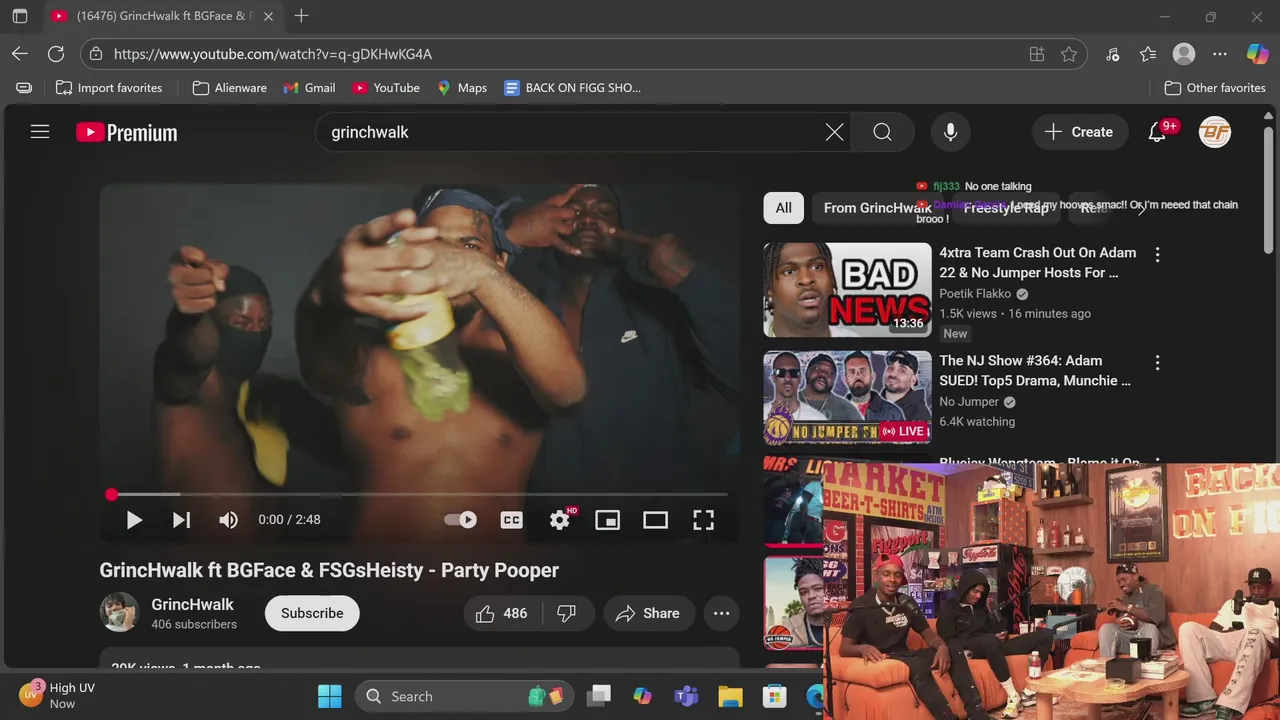The height and width of the screenshot is (720, 1280).
Task: Open the BACK ON FIGG SHO bookmark
Action: tap(572, 88)
